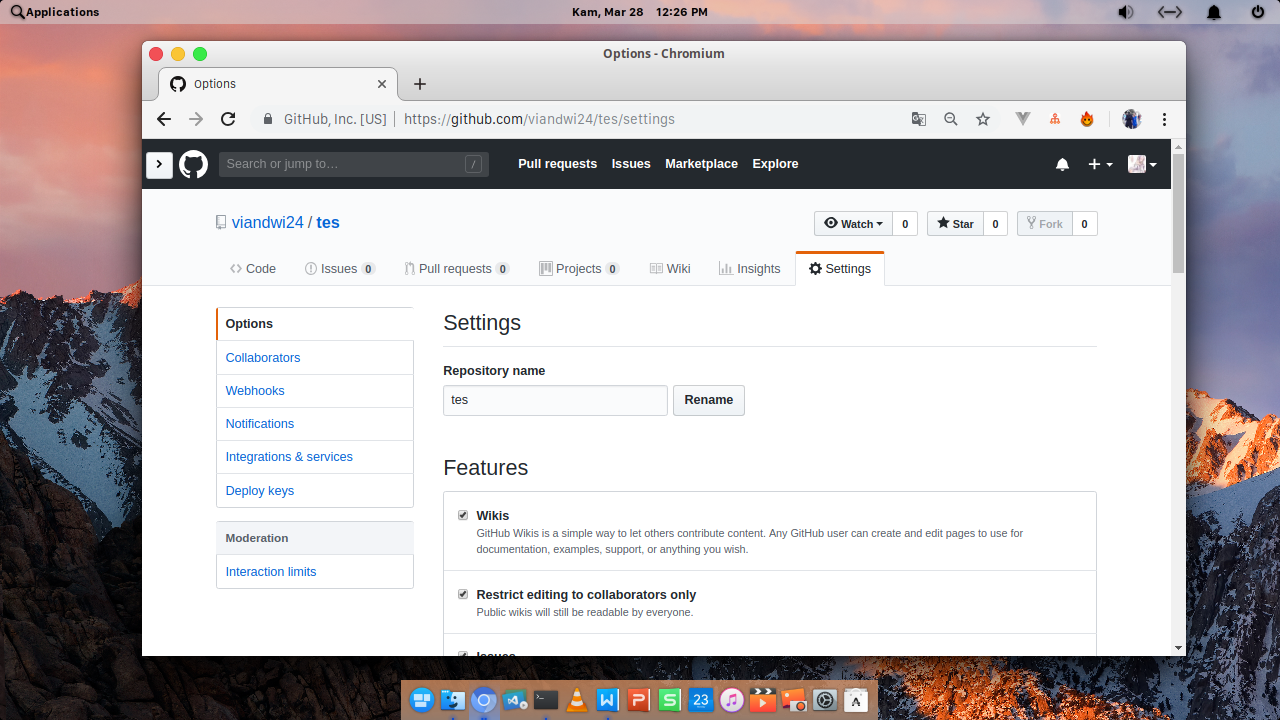
Task: Open Explore in GitHub header
Action: point(775,164)
